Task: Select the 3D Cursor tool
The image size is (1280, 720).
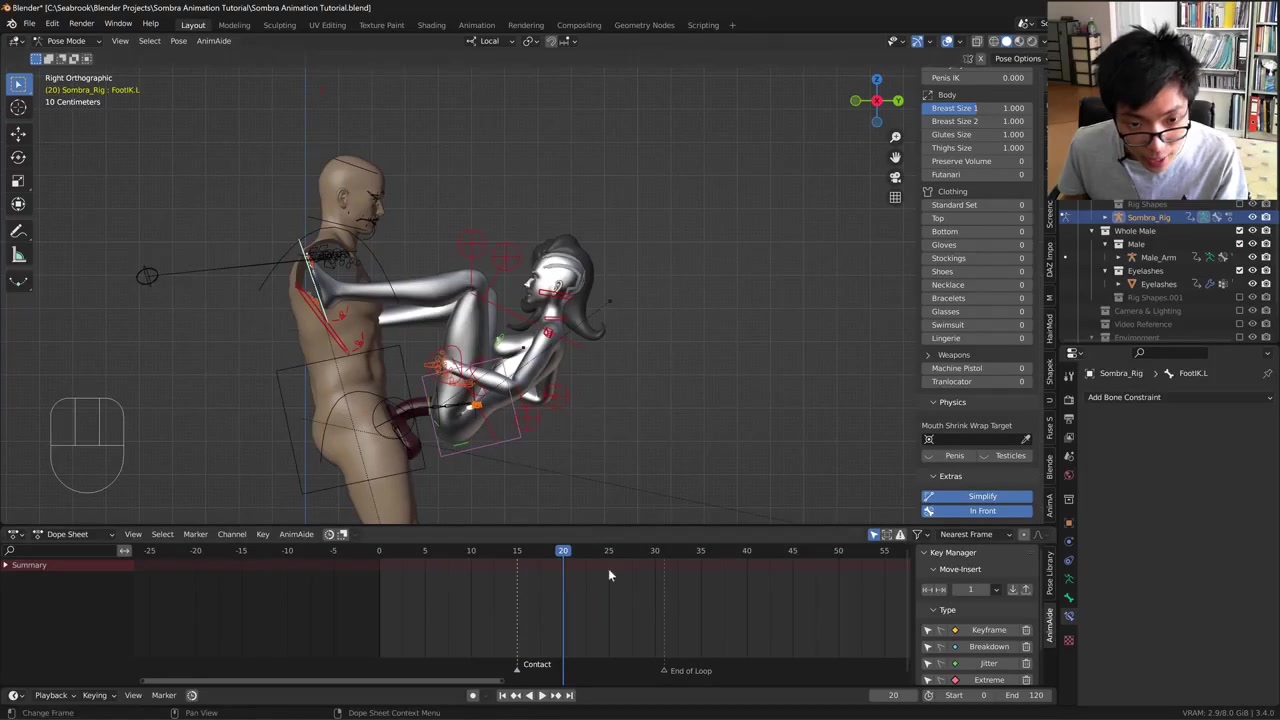Action: click(18, 108)
